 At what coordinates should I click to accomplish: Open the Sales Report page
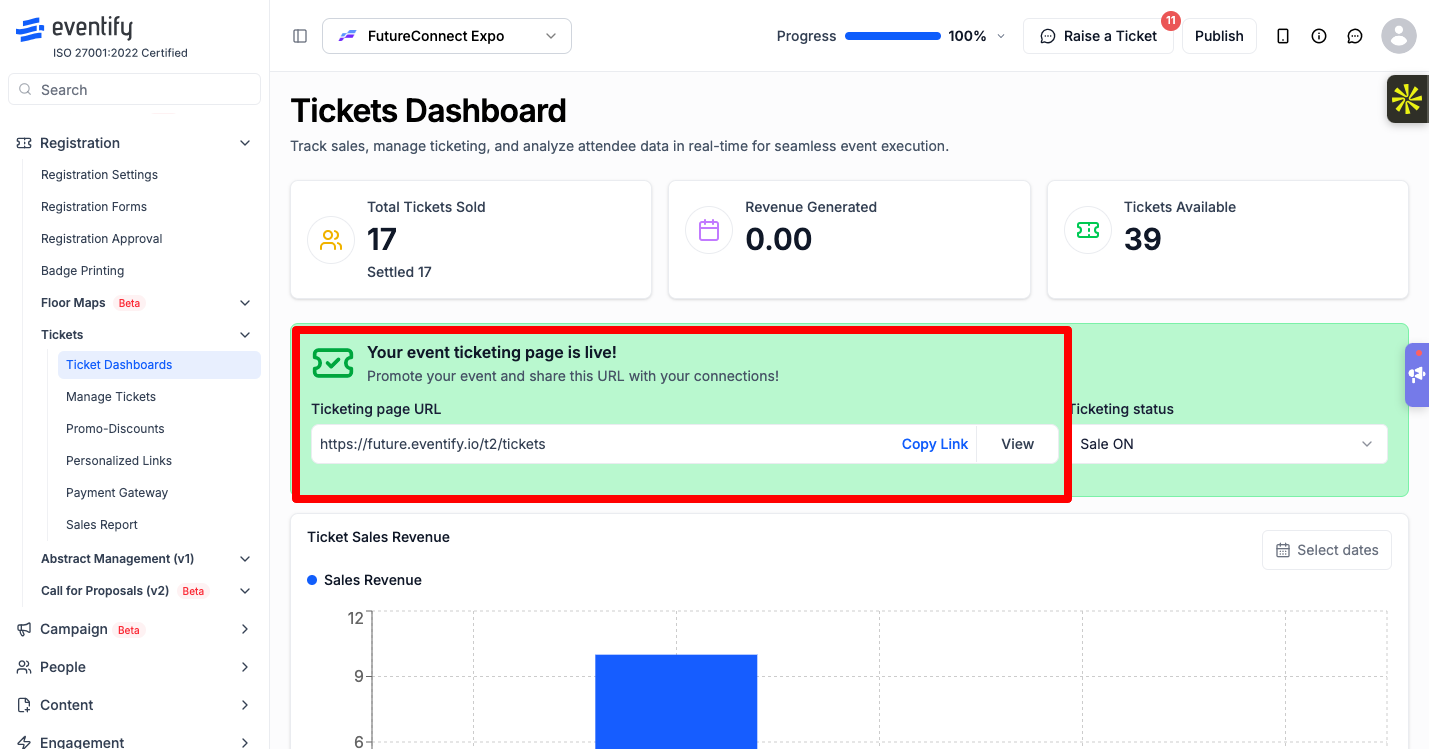(x=102, y=525)
